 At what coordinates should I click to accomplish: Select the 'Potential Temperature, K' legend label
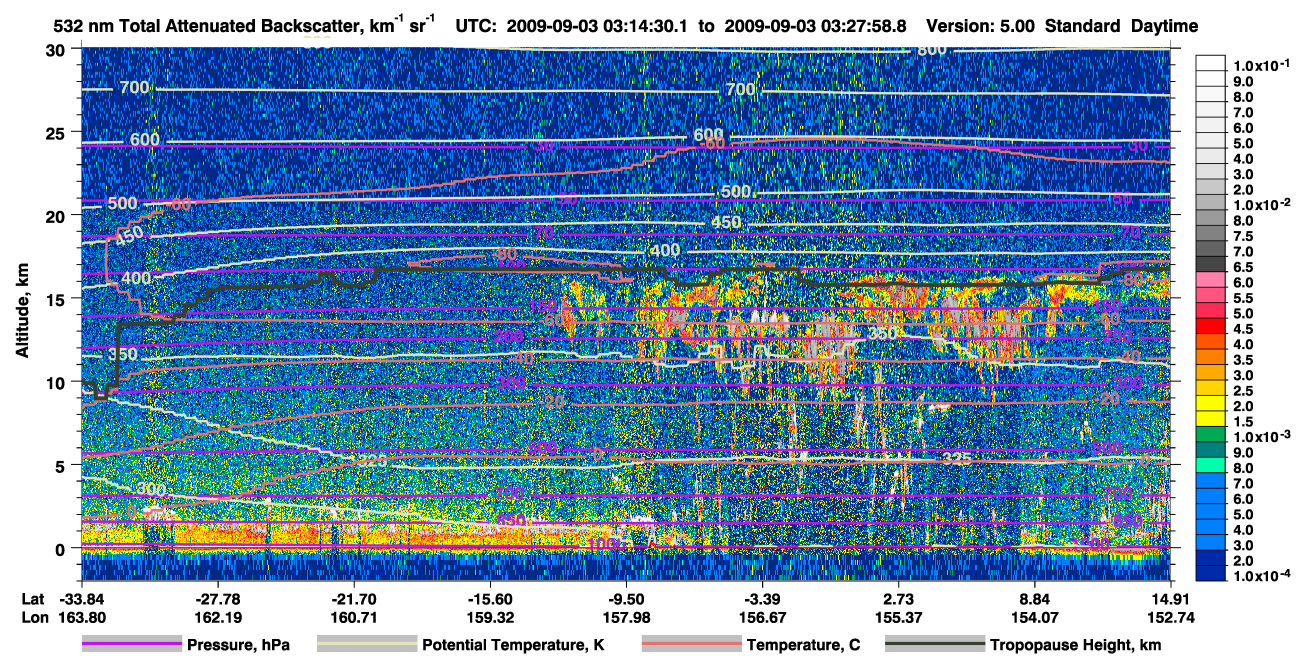click(x=513, y=646)
